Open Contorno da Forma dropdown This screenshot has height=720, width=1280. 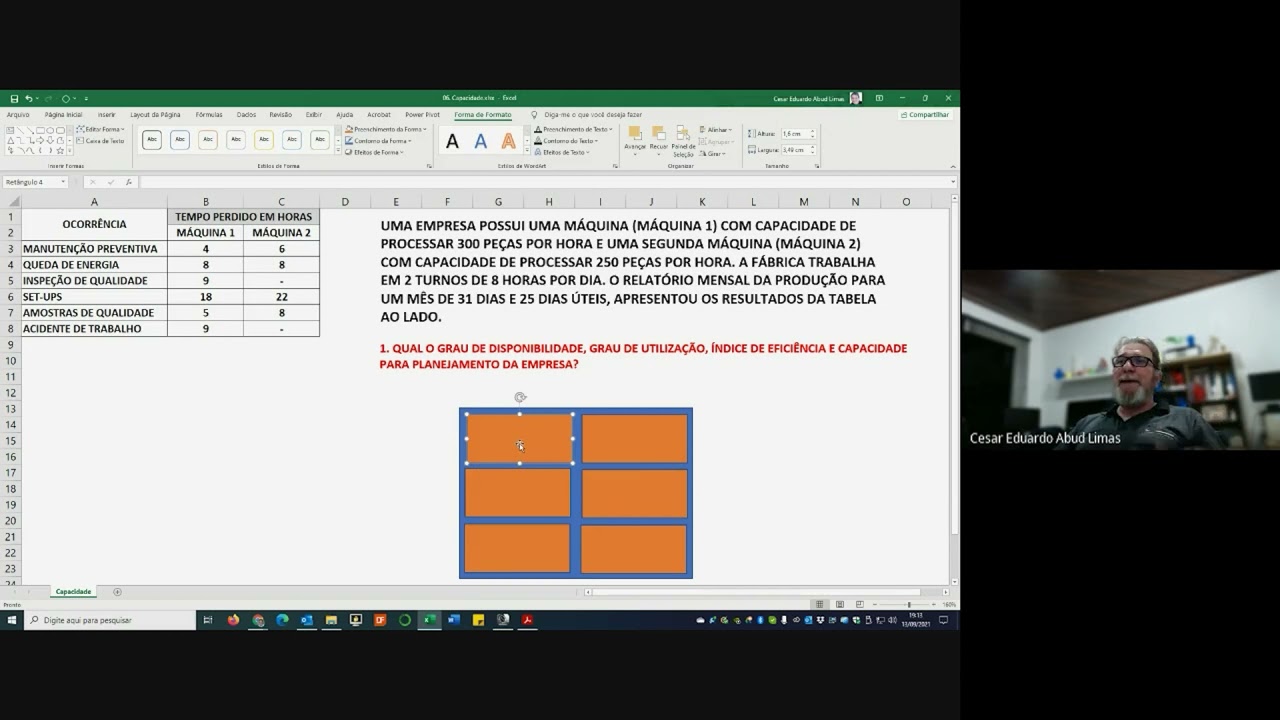pyautogui.click(x=379, y=141)
